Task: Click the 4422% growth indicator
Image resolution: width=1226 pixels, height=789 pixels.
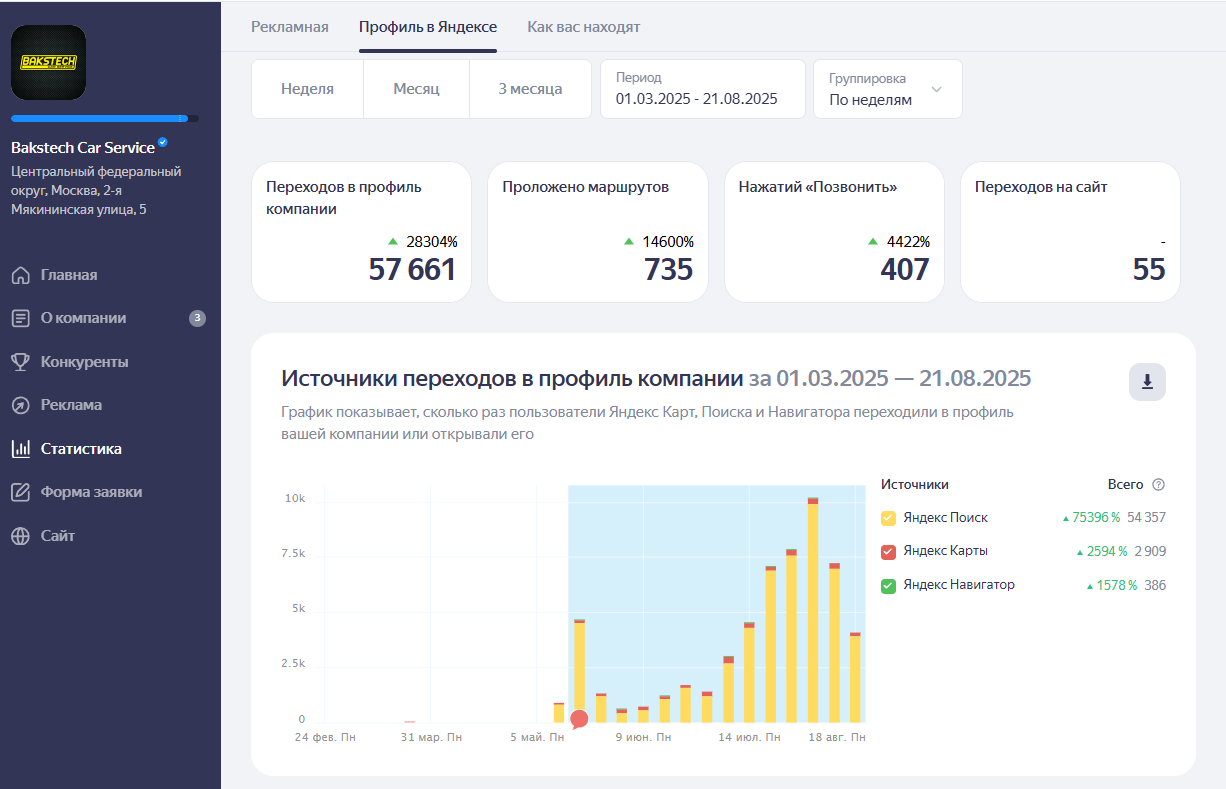Action: point(900,242)
